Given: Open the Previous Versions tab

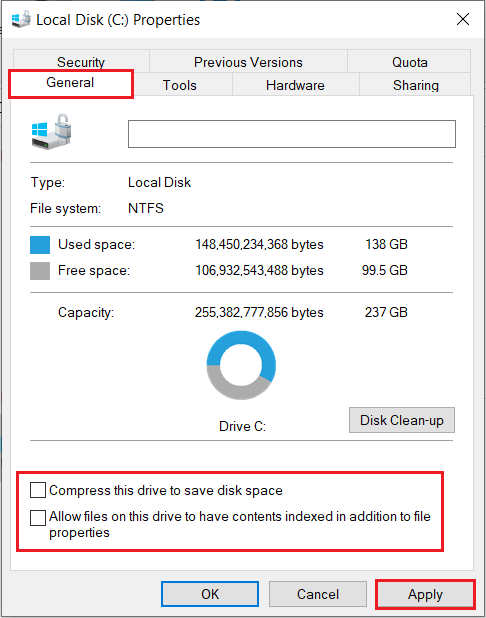Looking at the screenshot, I should pyautogui.click(x=248, y=62).
